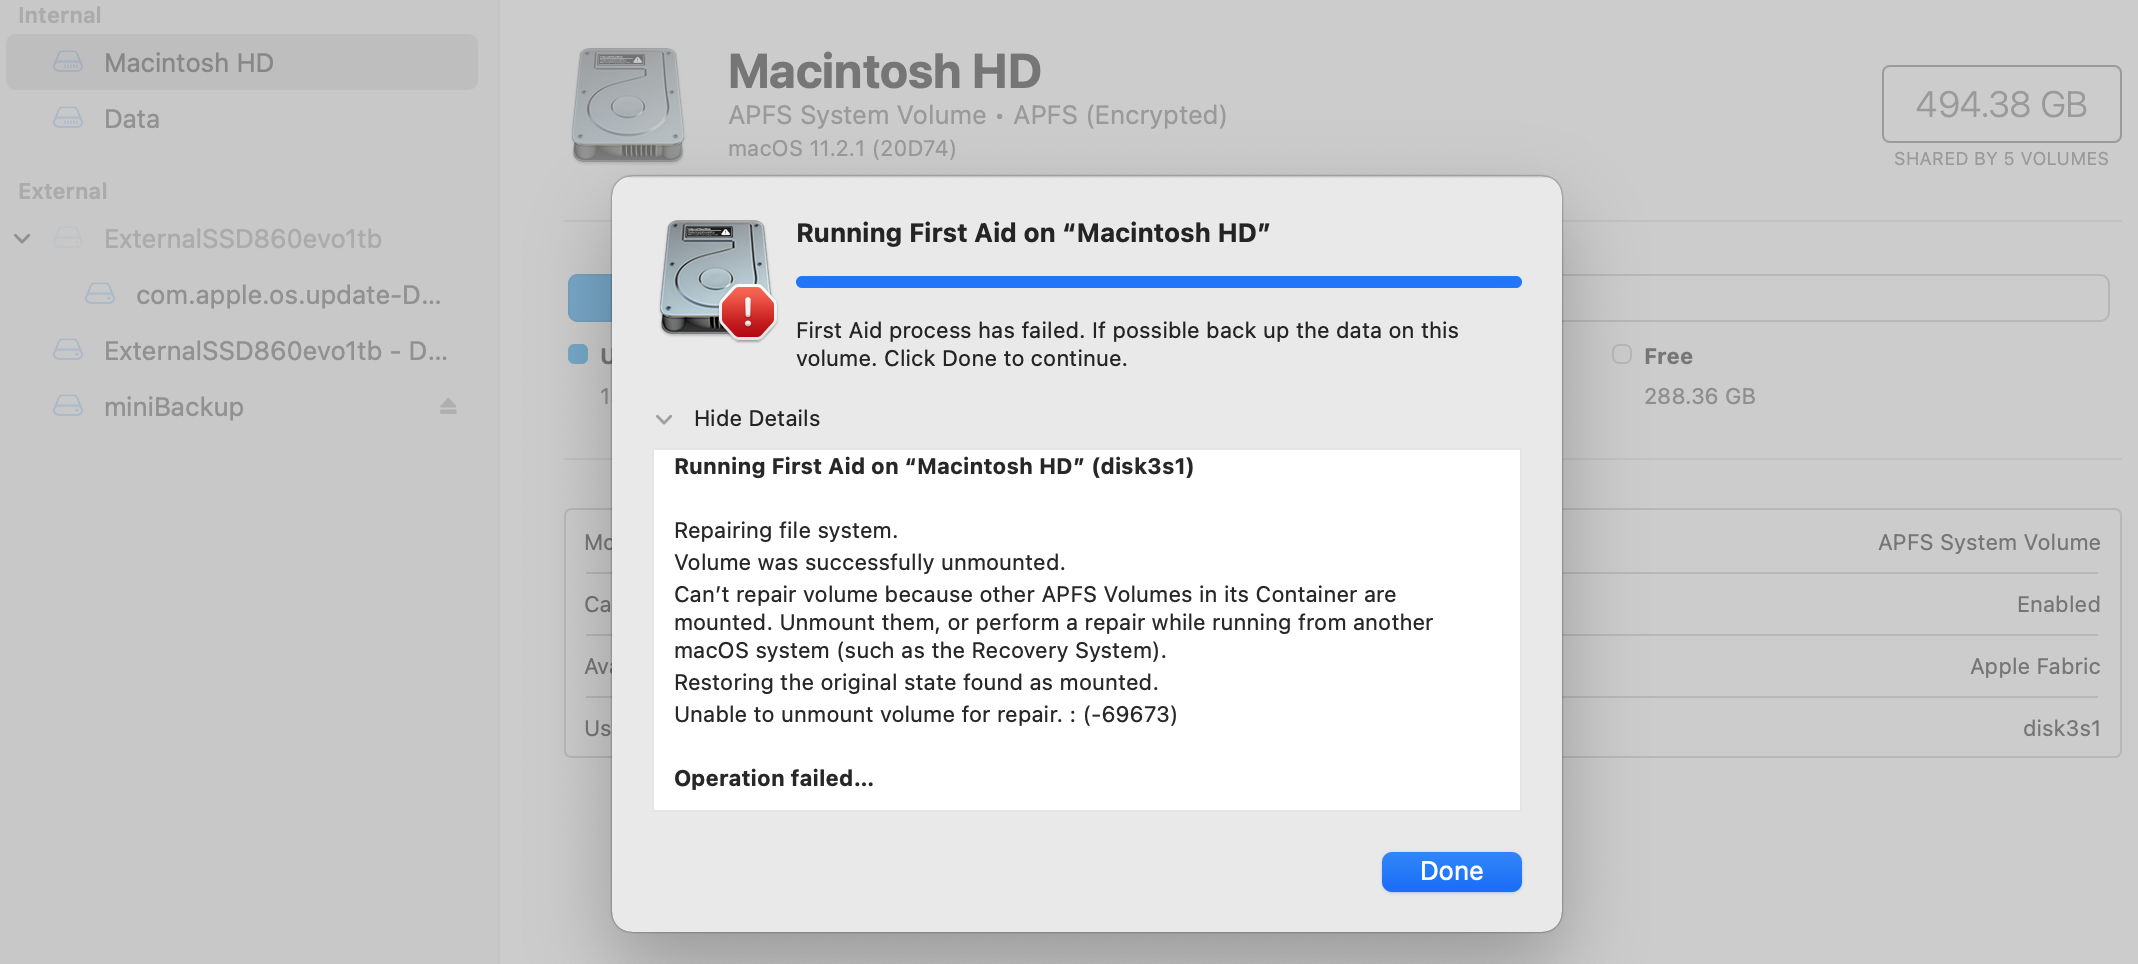Viewport: 2138px width, 964px height.
Task: Collapse the Hide Details disclosure chevron
Action: click(664, 419)
